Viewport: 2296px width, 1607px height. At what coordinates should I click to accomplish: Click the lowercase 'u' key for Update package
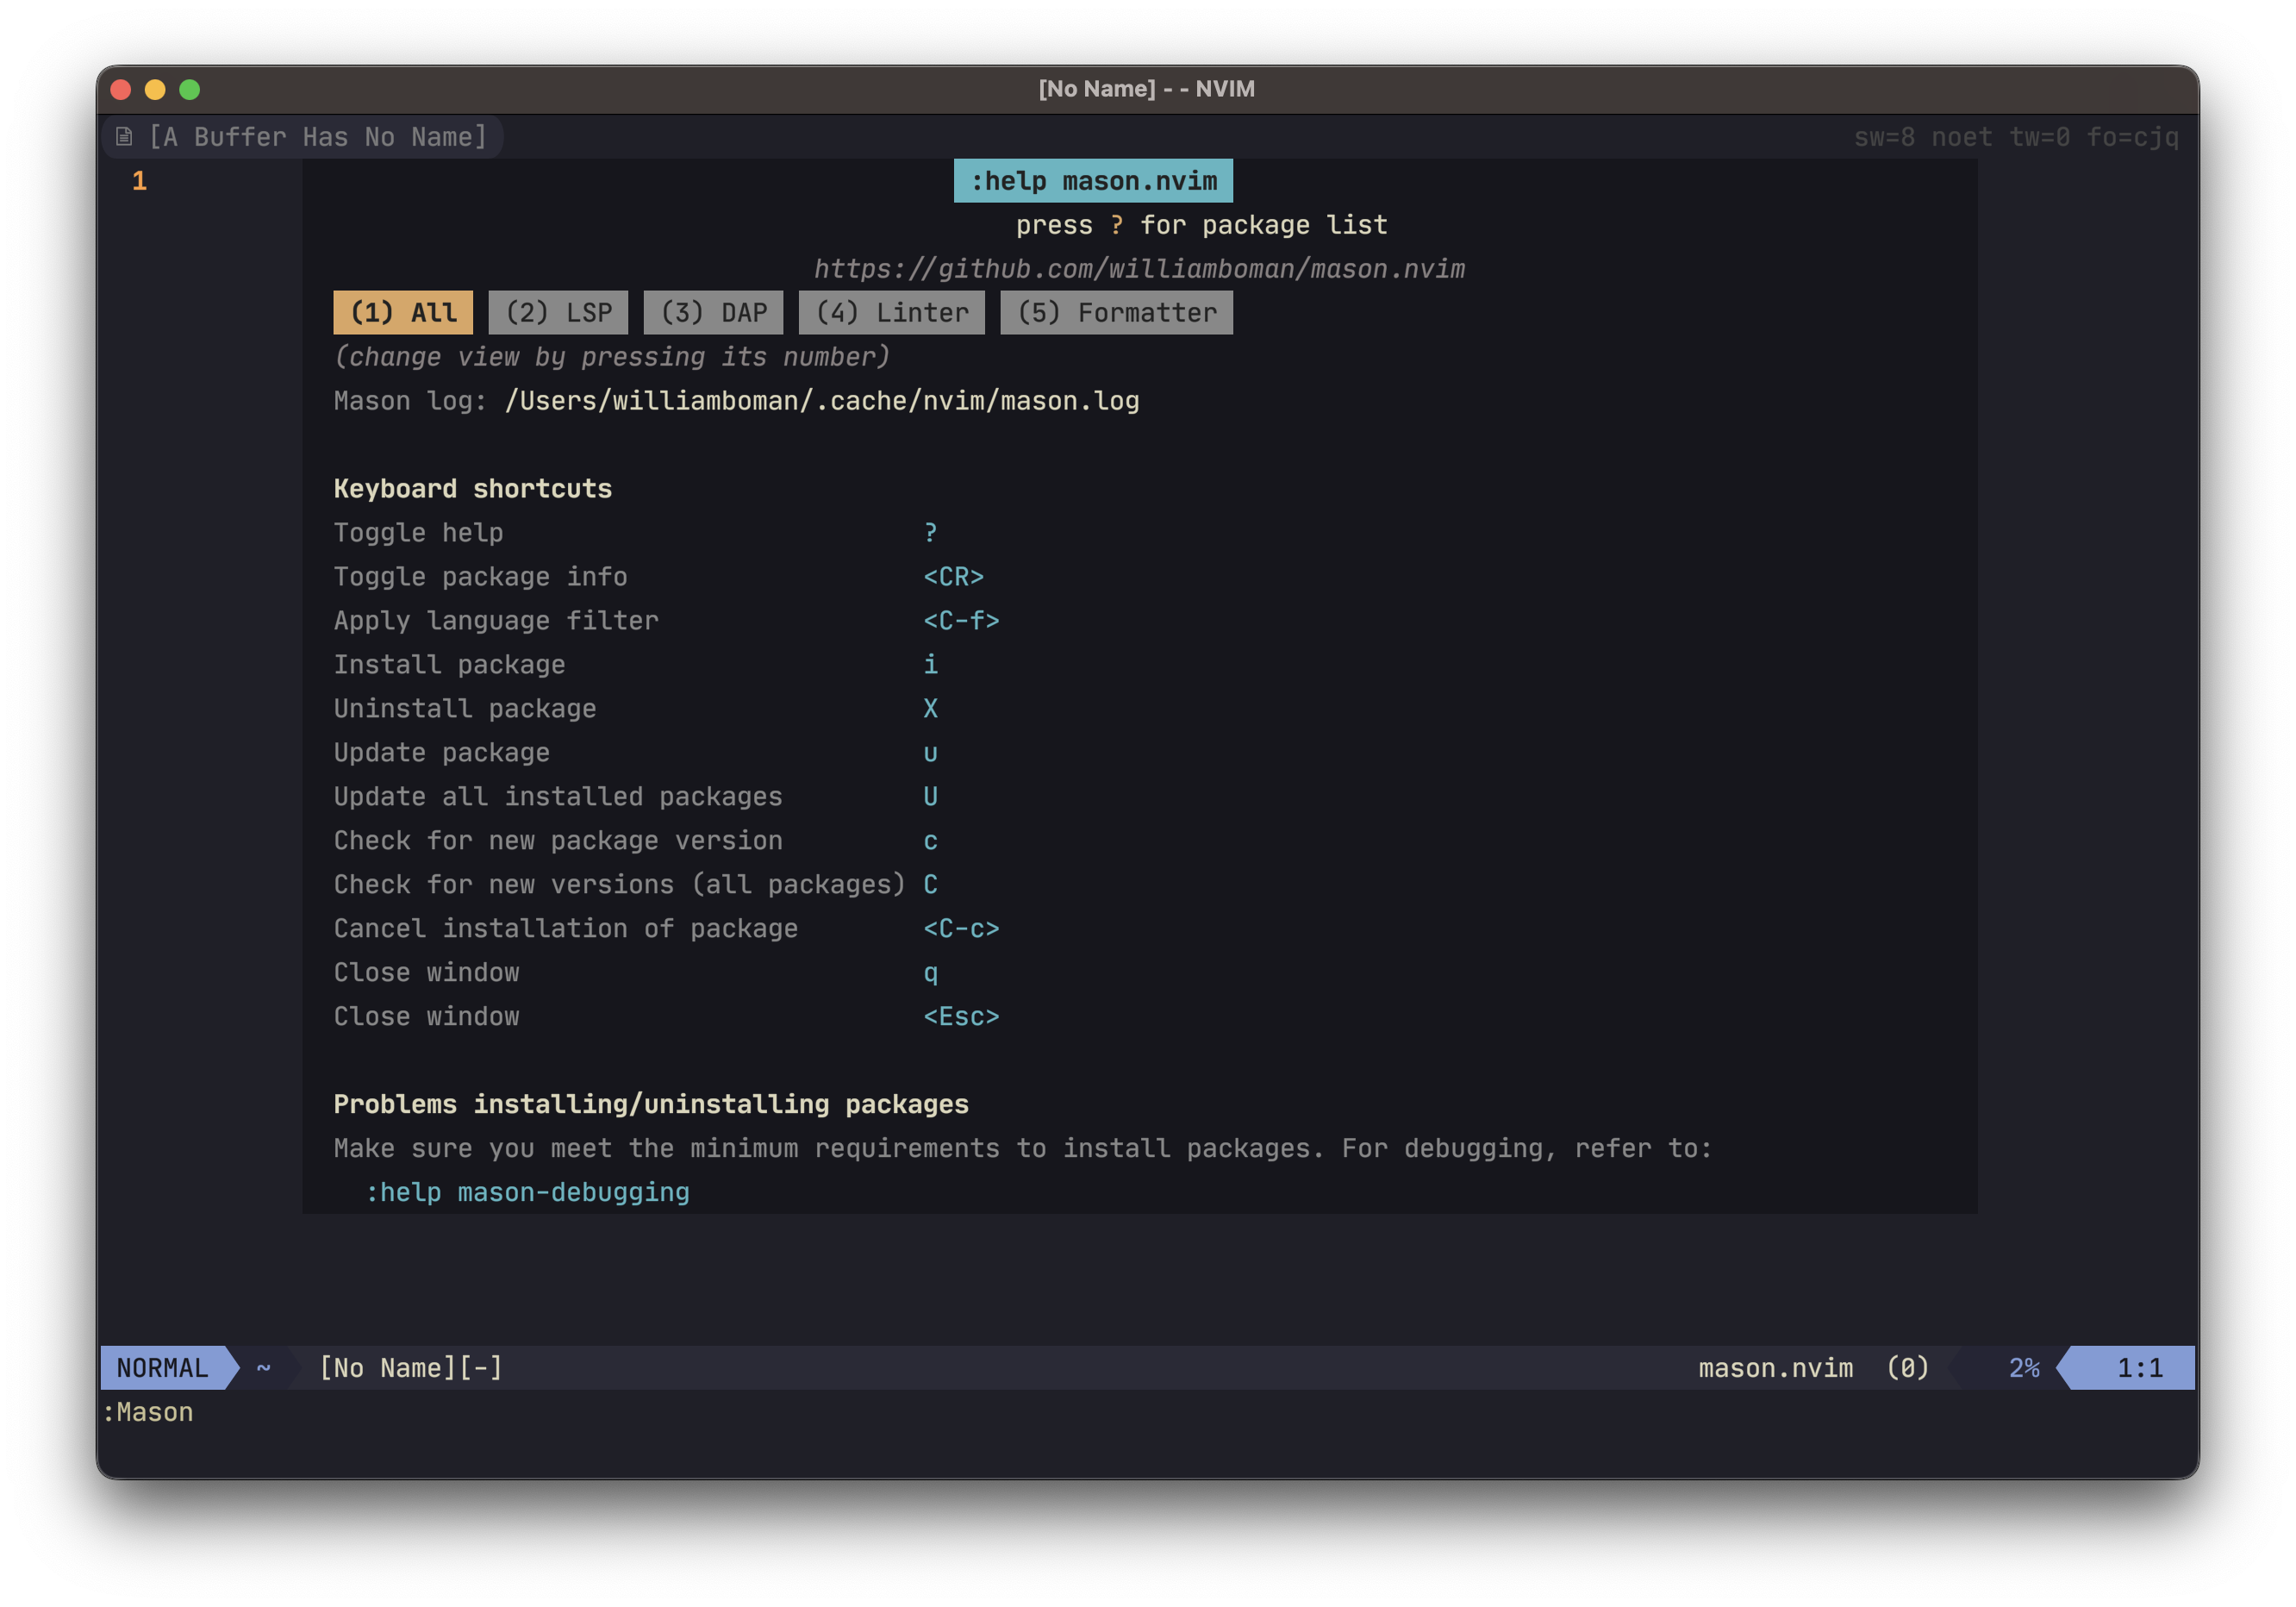931,753
